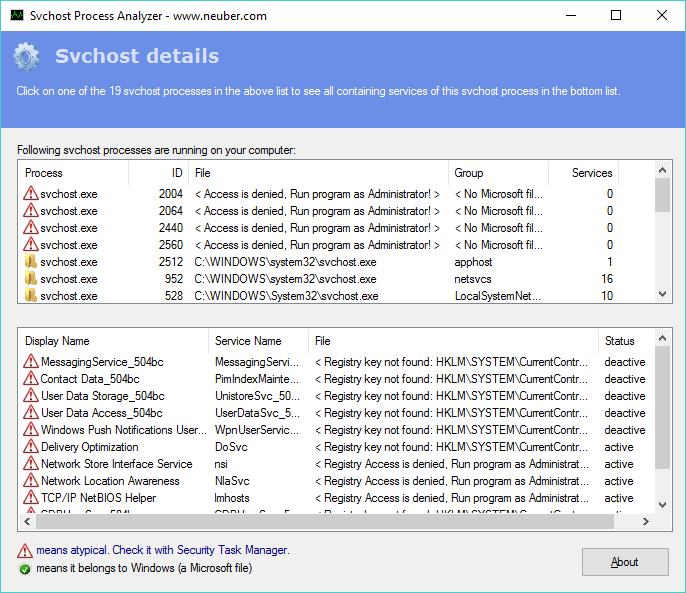Select the PimIndexMainte... service name cell
The width and height of the screenshot is (686, 593).
(257, 379)
